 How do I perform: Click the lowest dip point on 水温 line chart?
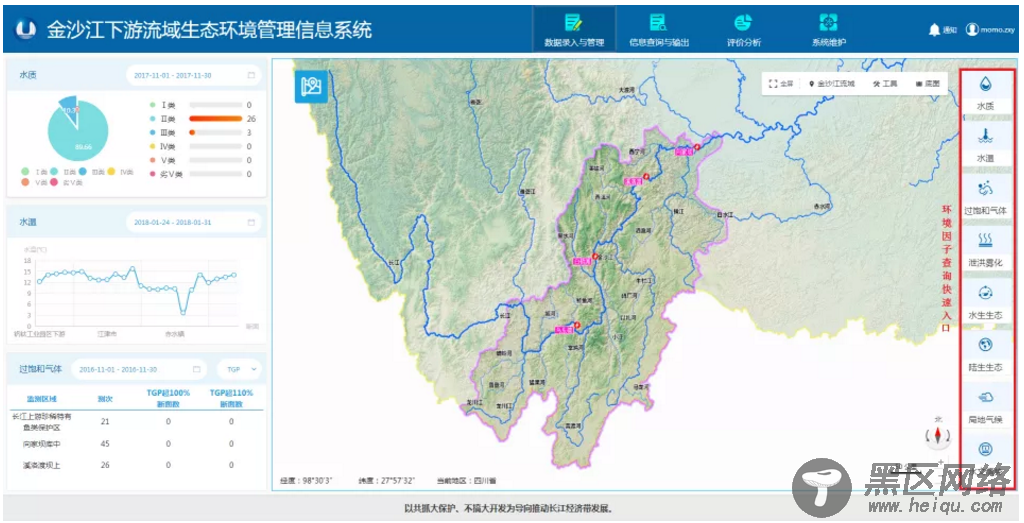coord(184,313)
